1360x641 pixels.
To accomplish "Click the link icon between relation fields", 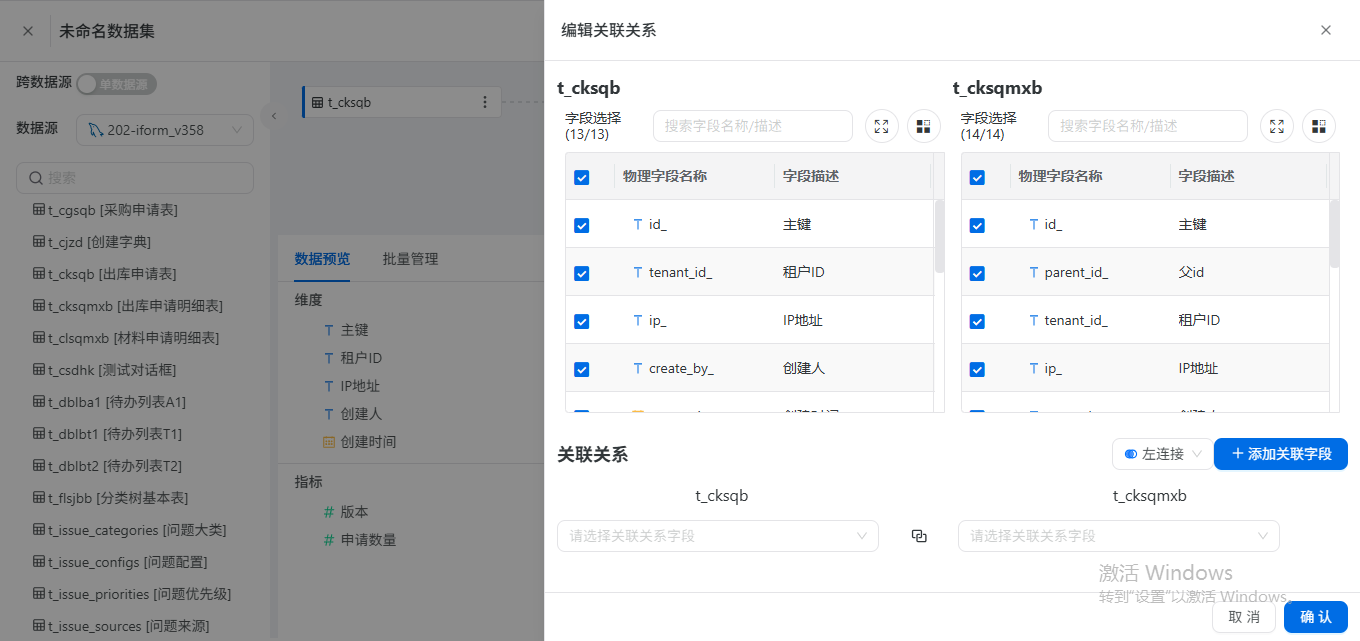I will coord(919,536).
